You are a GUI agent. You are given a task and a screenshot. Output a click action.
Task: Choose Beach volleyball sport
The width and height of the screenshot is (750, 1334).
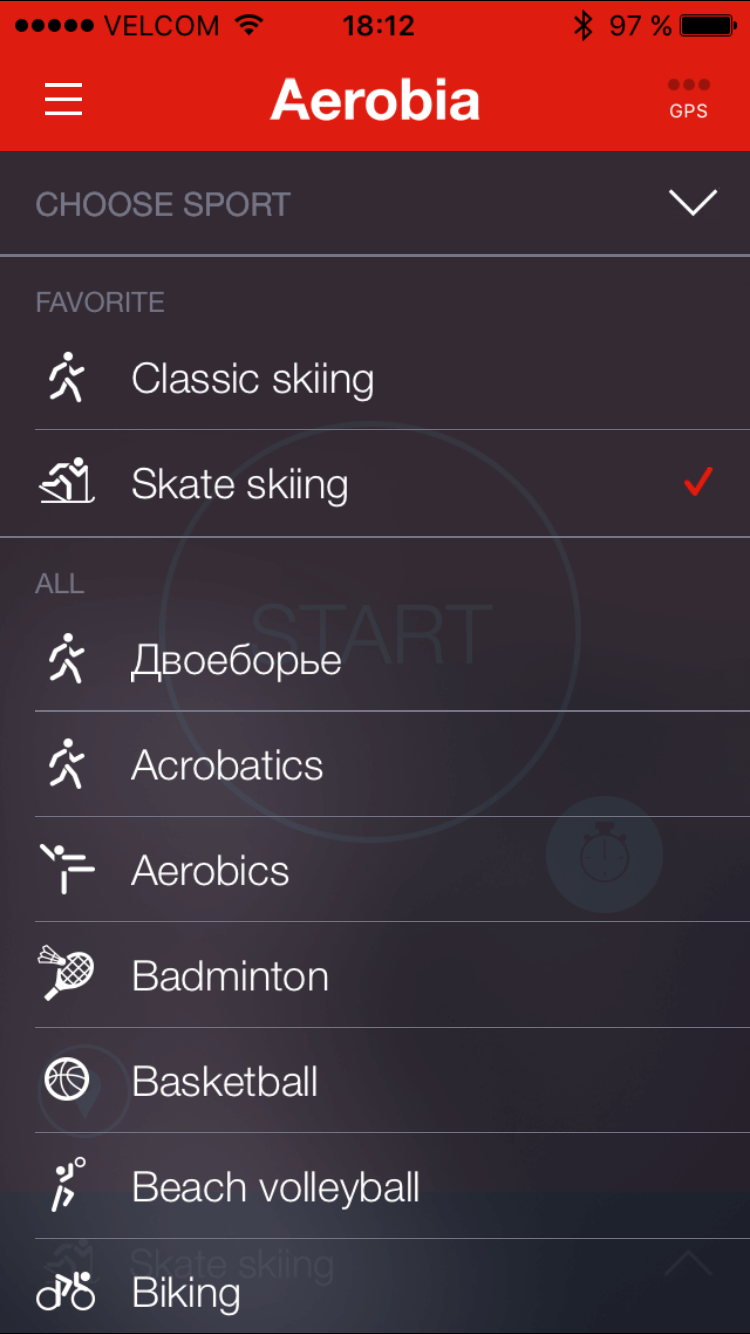[275, 1187]
